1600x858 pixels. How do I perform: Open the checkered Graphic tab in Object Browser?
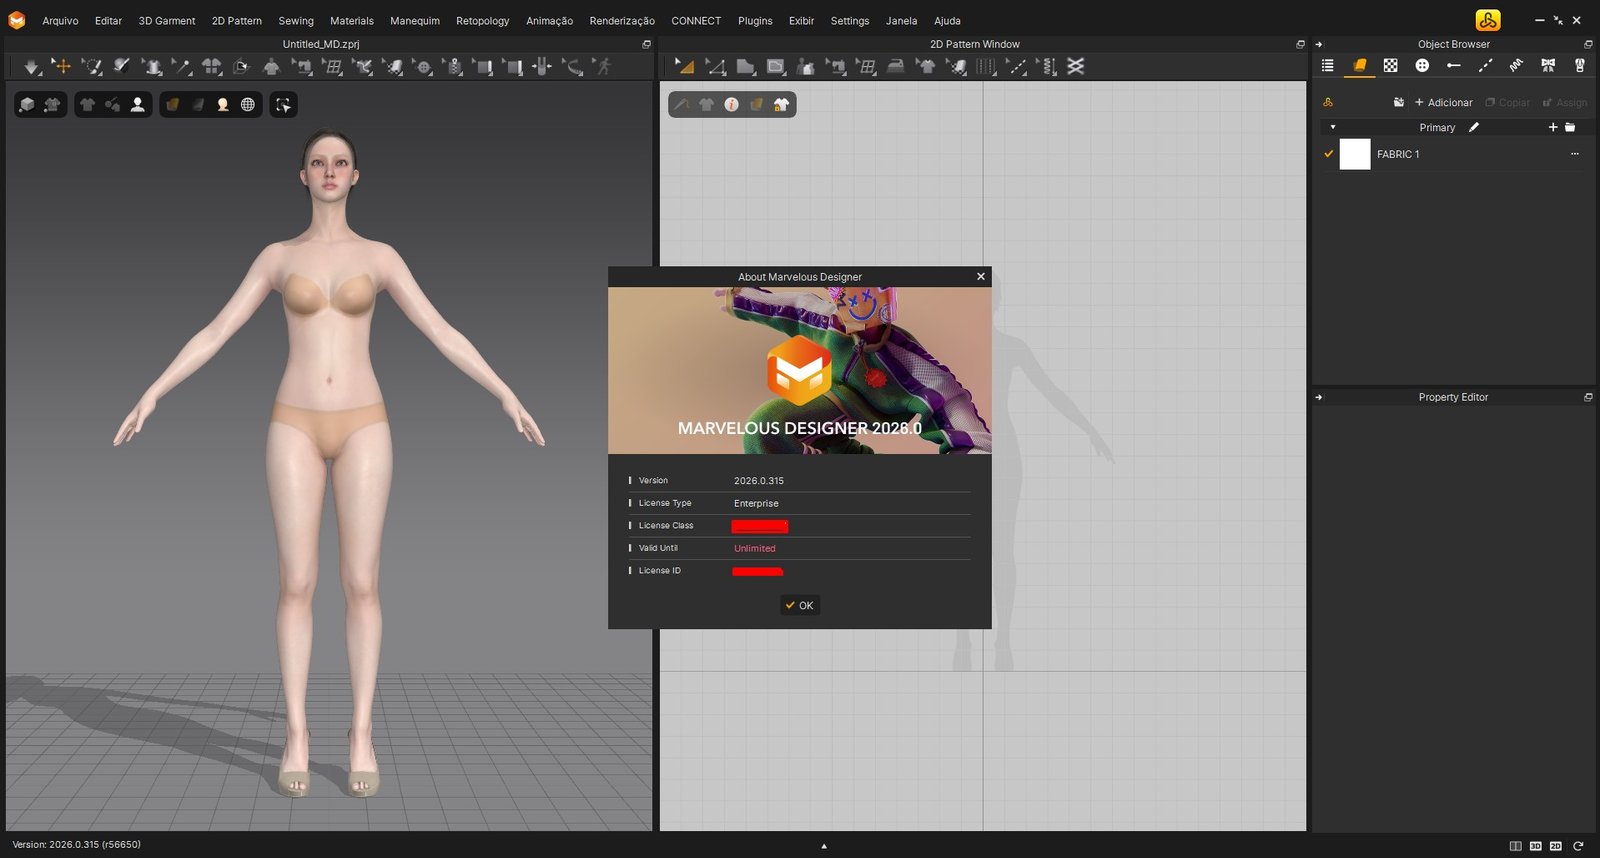(1390, 65)
